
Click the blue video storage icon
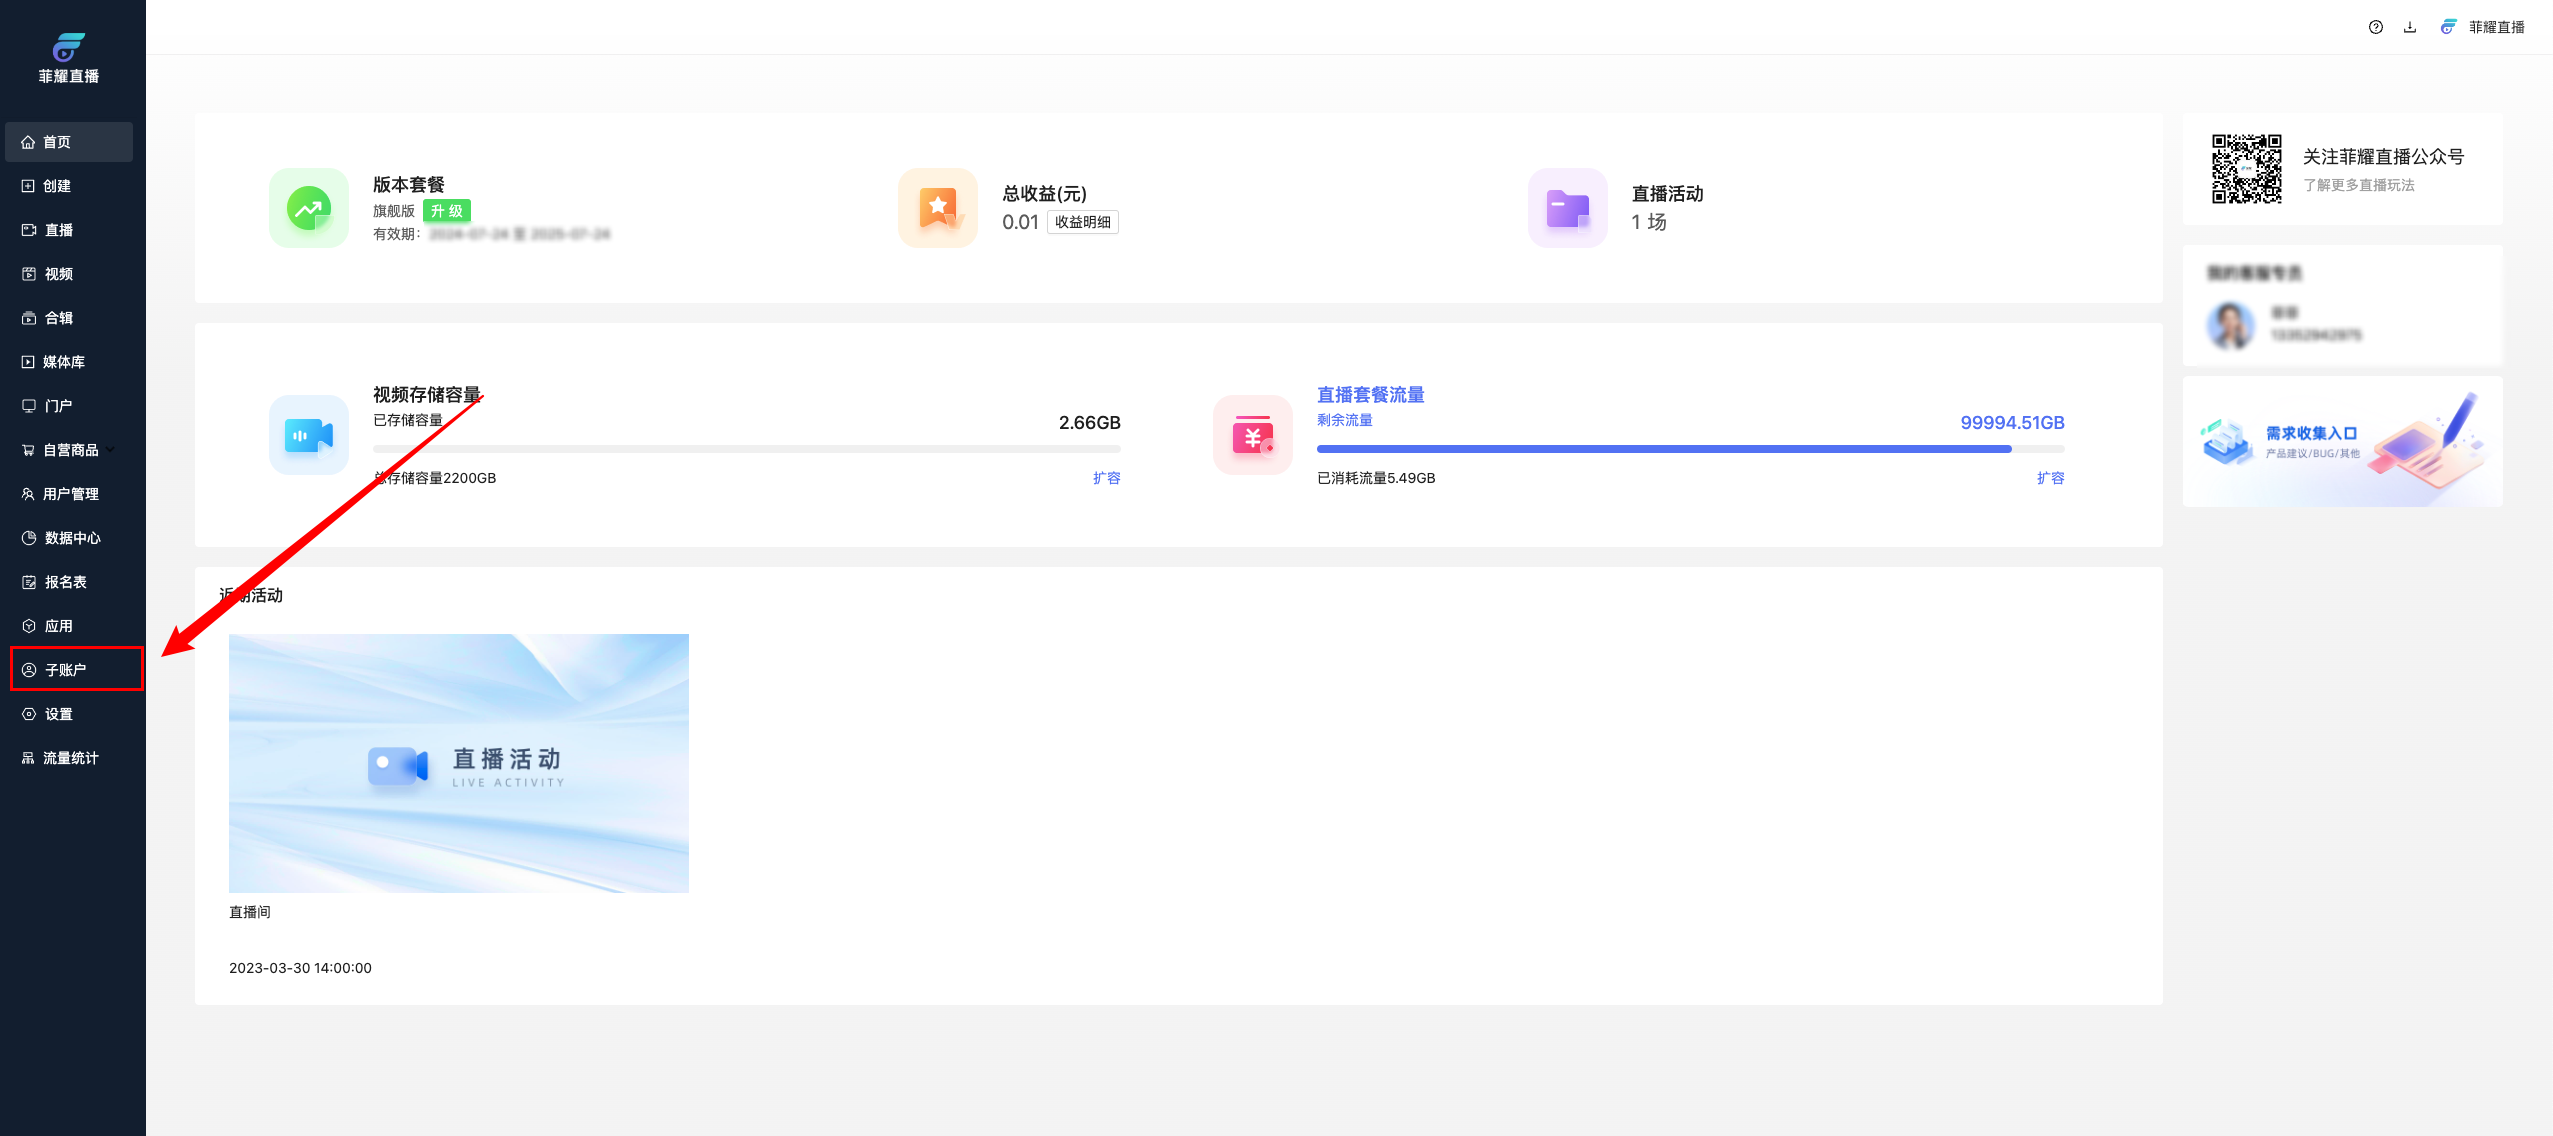coord(309,435)
